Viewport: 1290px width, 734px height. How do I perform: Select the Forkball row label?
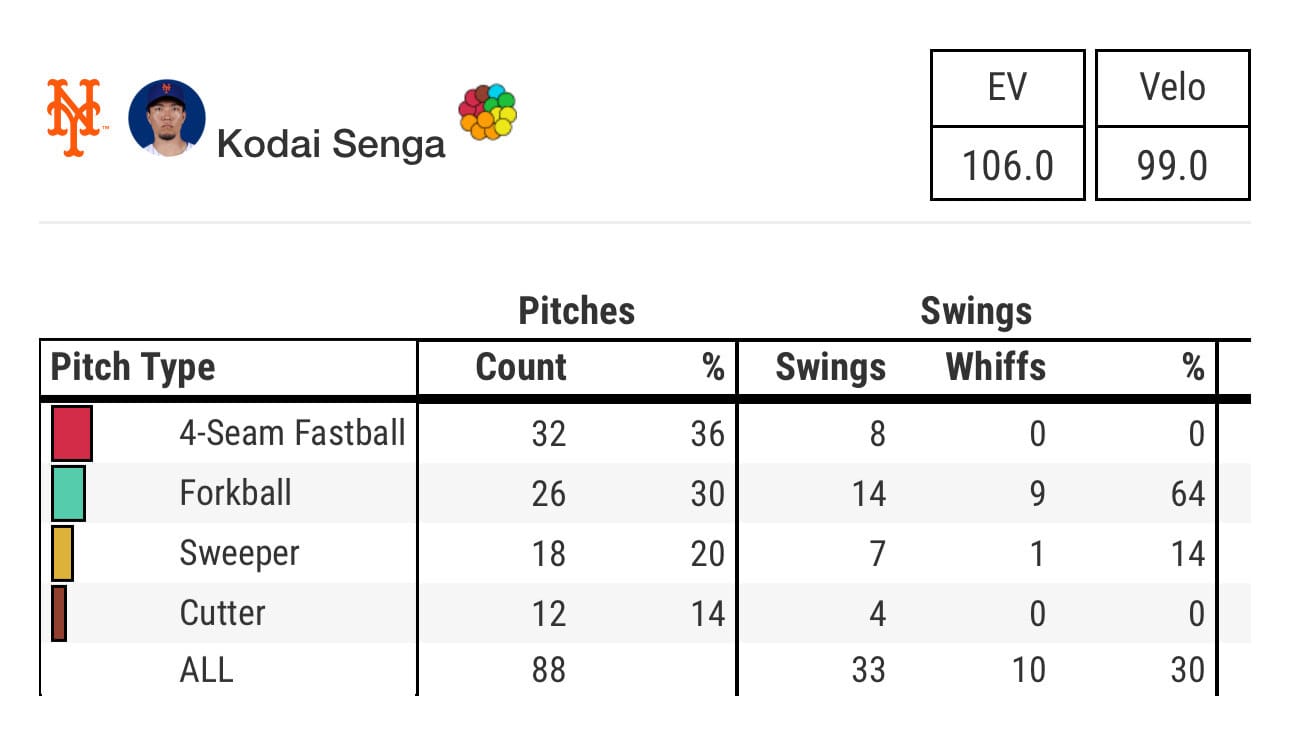236,493
